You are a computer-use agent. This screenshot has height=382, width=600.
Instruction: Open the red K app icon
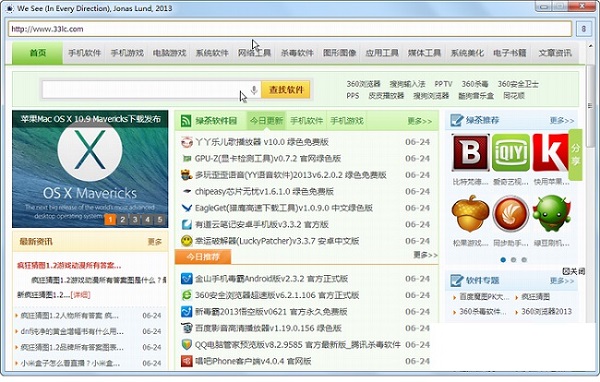point(550,152)
